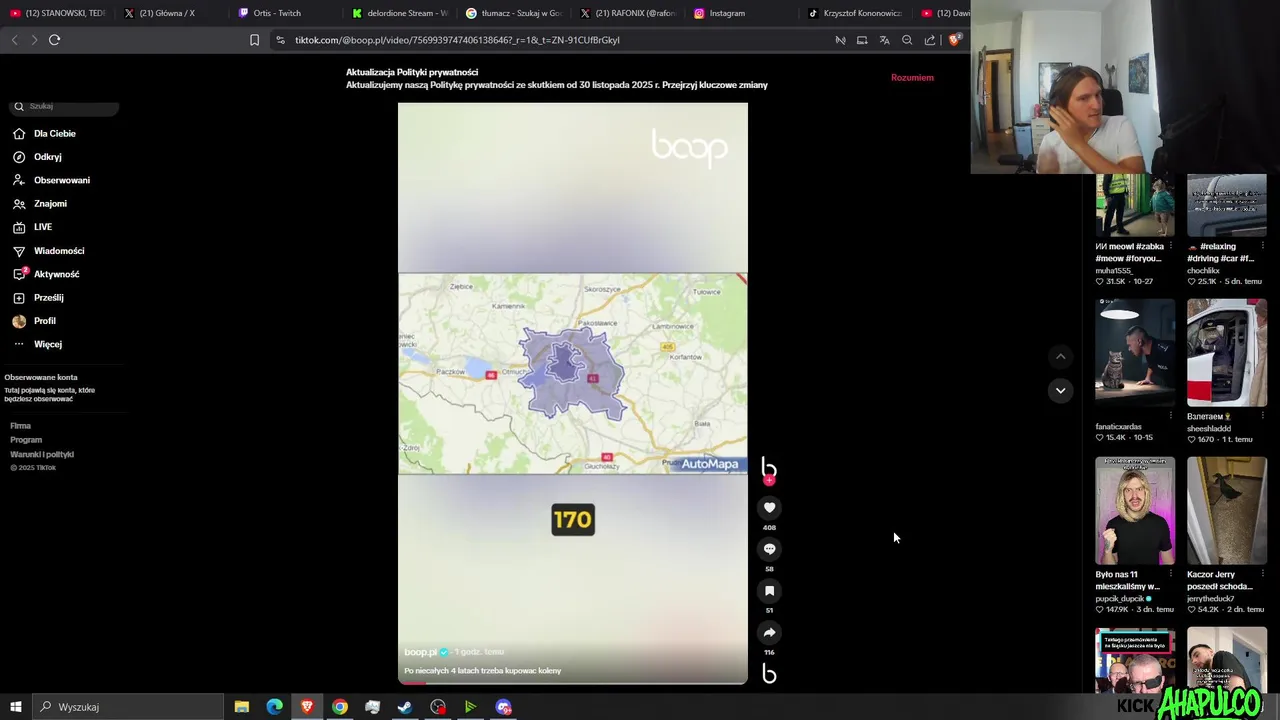Like the video with the heart icon
The image size is (1280, 720).
click(x=769, y=508)
